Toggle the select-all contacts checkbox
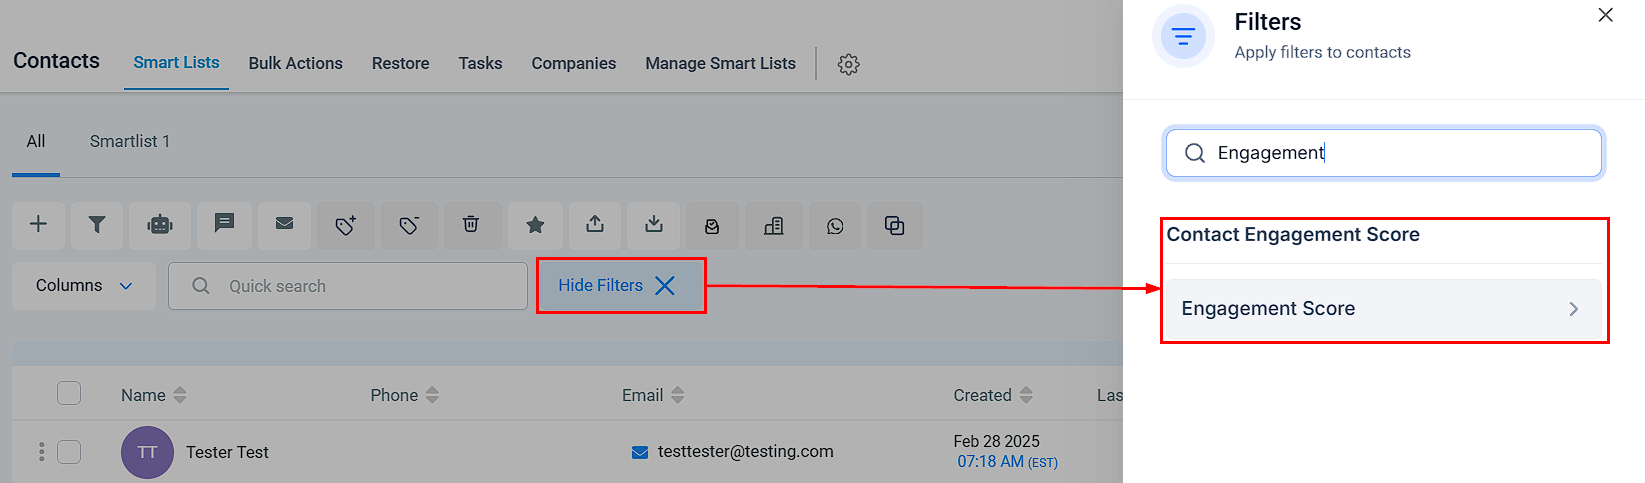The image size is (1645, 483). tap(69, 393)
